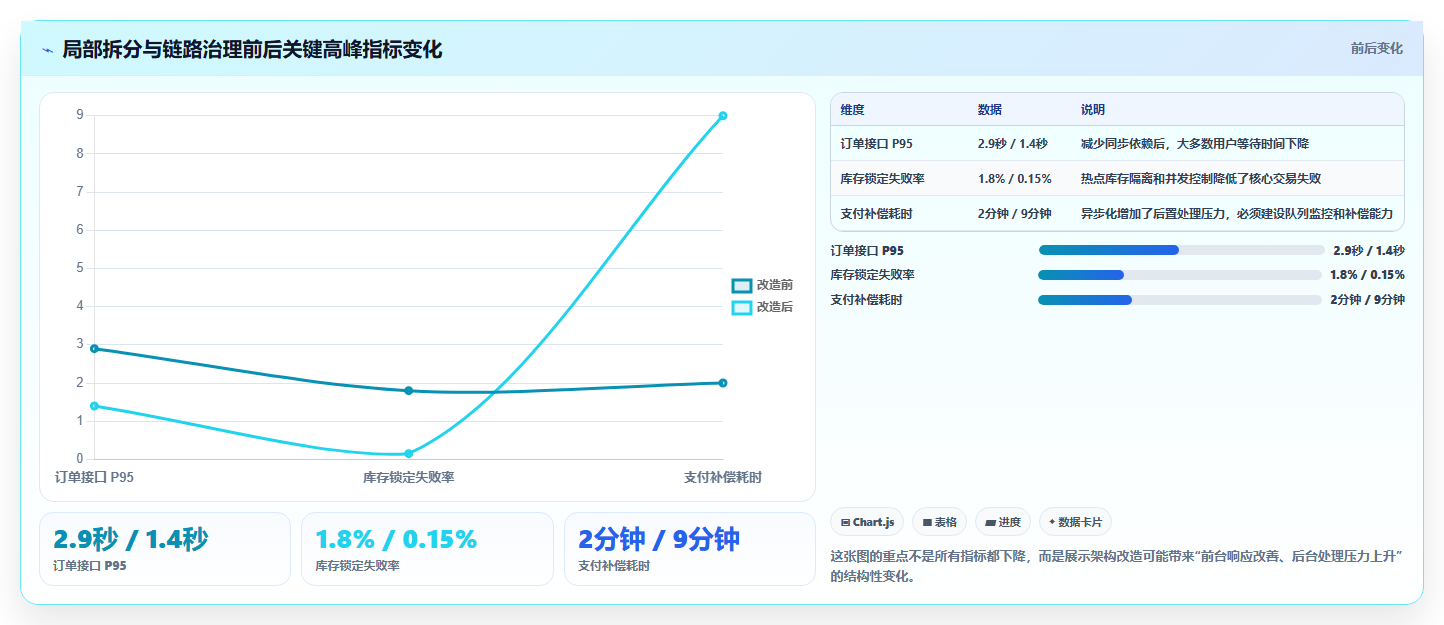
Task: Click the lightning icon beside the title
Action: pyautogui.click(x=47, y=50)
